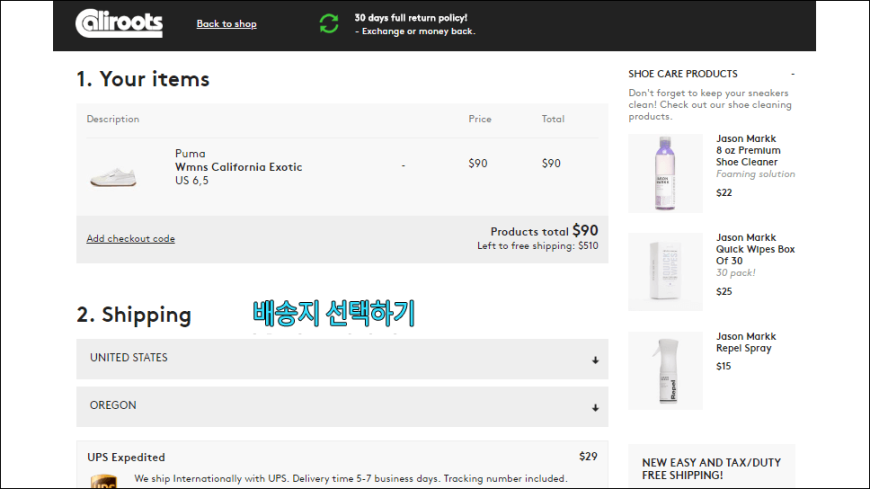Collapse the Shoe Care Products section
This screenshot has width=870, height=489.
point(793,74)
